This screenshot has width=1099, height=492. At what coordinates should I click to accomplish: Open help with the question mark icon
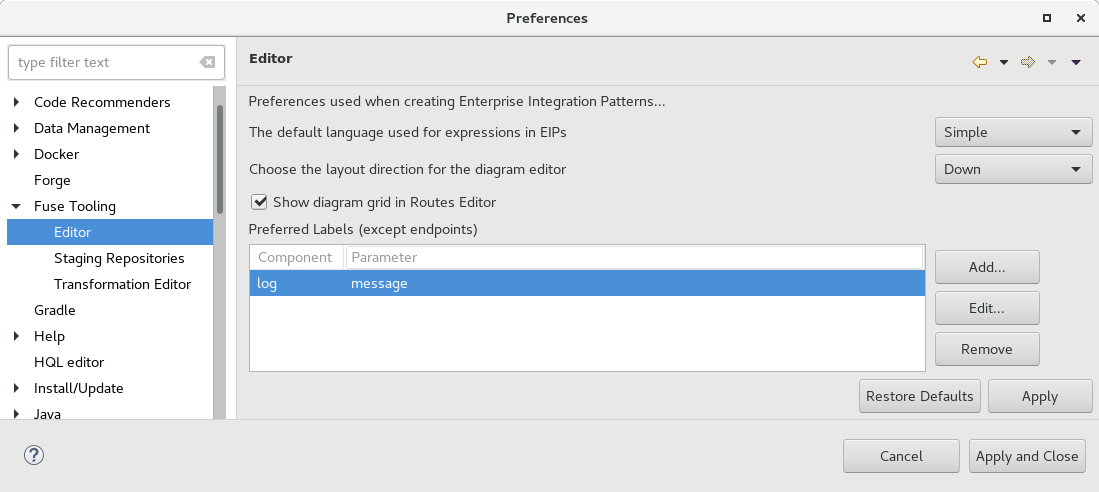[34, 455]
